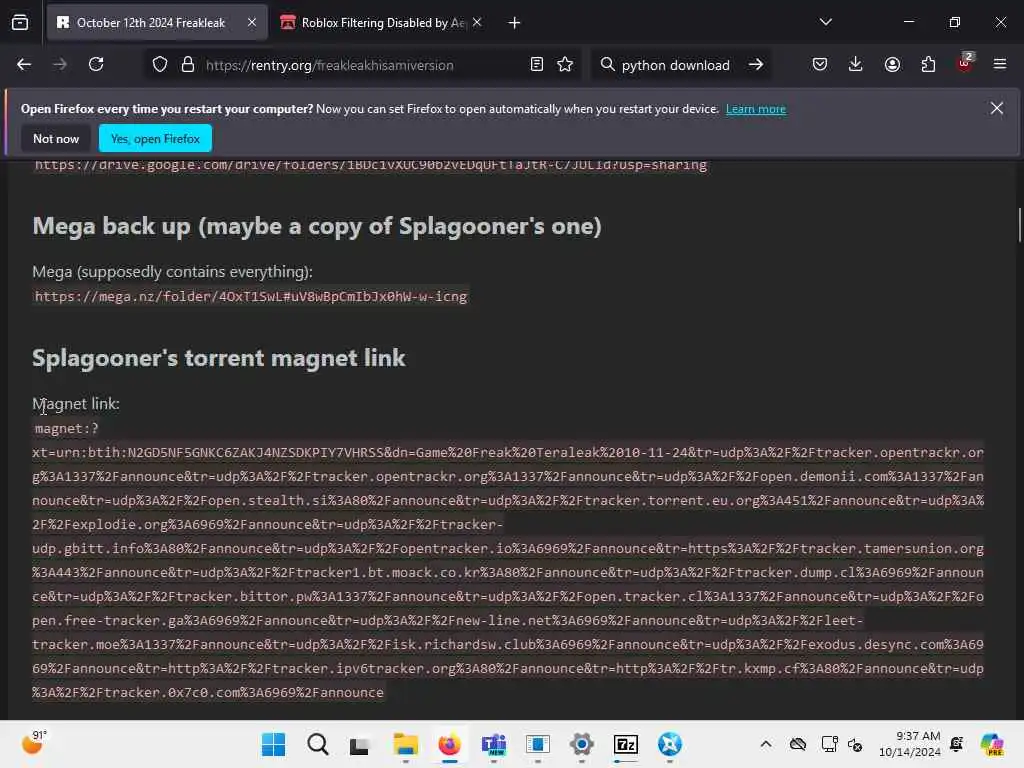Click the magnet:? text line
Image resolution: width=1024 pixels, height=768 pixels.
click(67, 428)
